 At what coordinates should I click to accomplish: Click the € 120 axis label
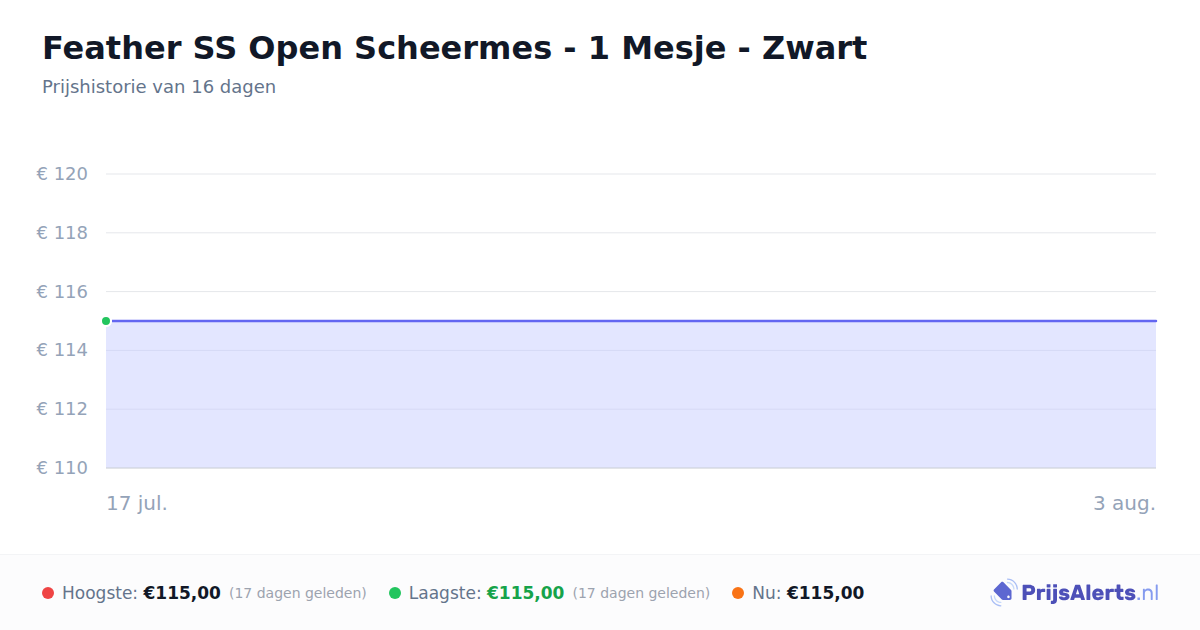coord(62,174)
